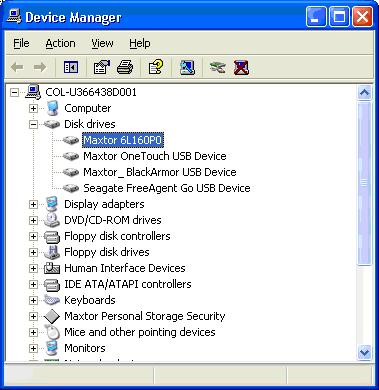Image resolution: width=379 pixels, height=390 pixels.
Task: Click the Help question mark toolbar icon
Action: (156, 67)
